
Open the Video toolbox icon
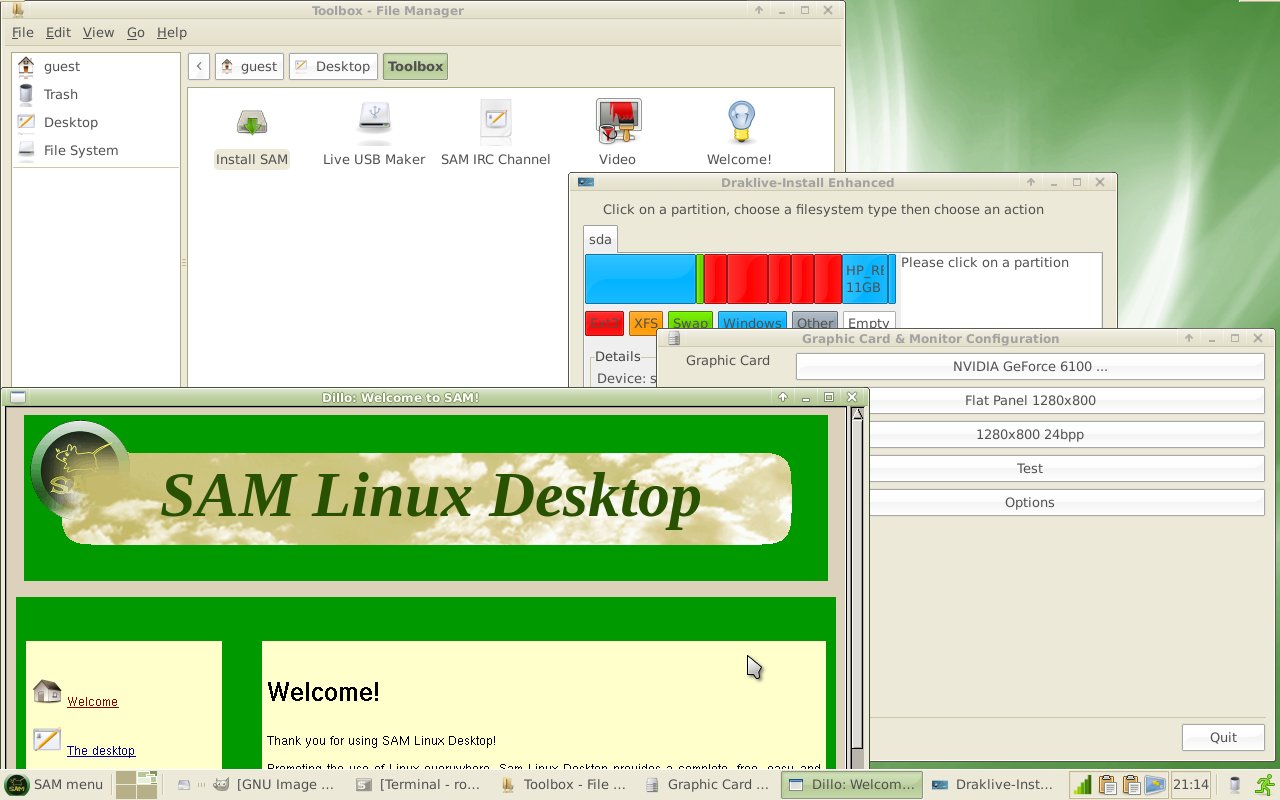[618, 122]
